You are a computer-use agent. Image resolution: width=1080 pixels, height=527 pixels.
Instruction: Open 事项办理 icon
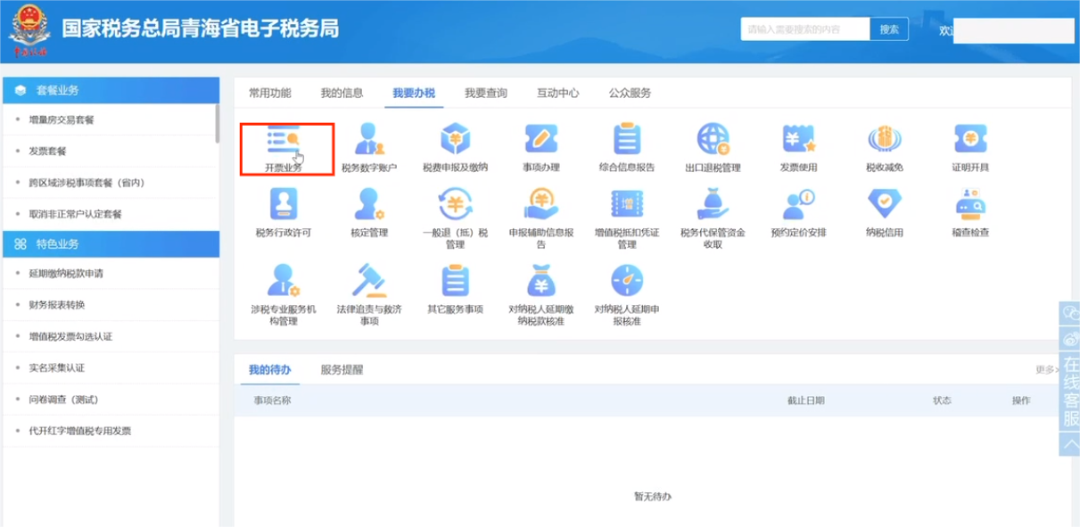click(541, 139)
